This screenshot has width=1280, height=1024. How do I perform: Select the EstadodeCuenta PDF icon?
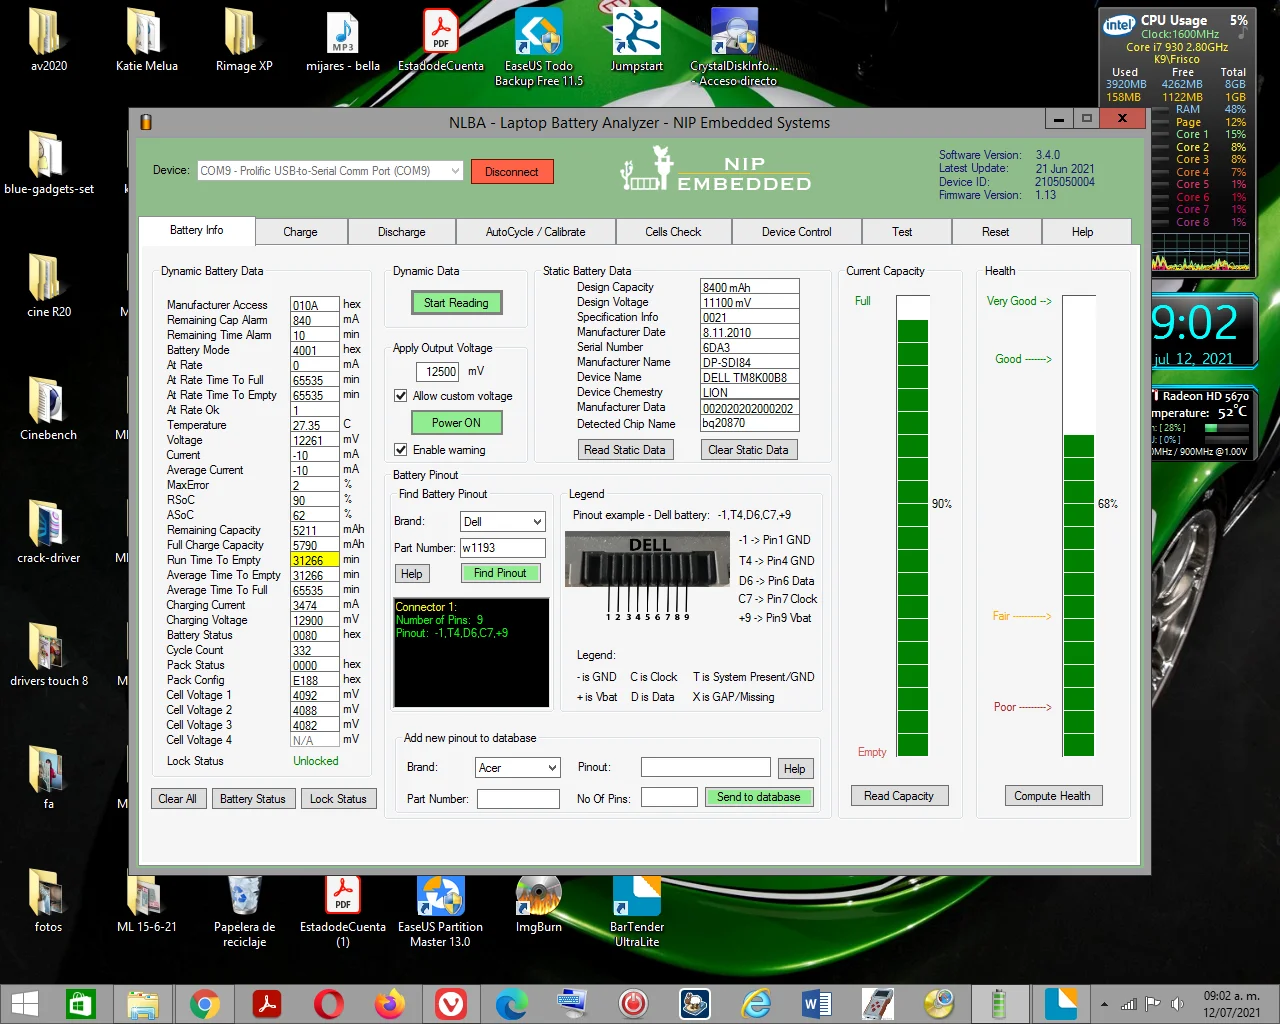coord(441,40)
